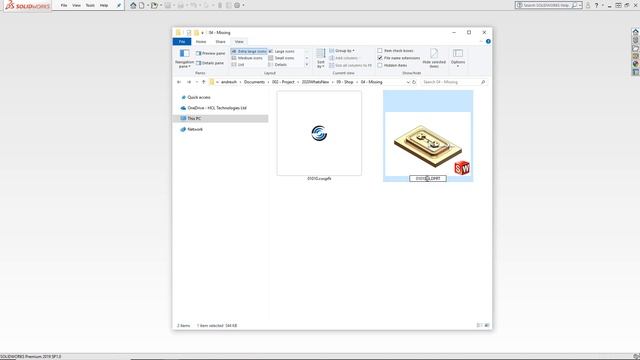The width and height of the screenshot is (640, 360).
Task: Refresh the 04 - Missing folder
Action: (414, 82)
